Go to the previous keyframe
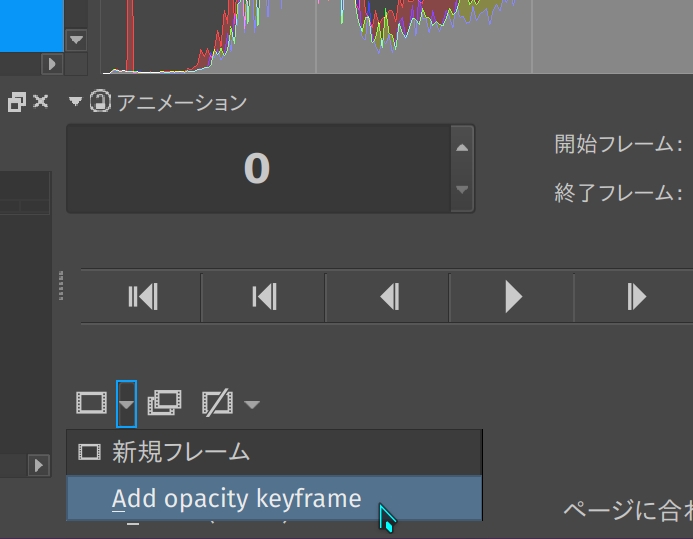This screenshot has width=693, height=539. pos(264,296)
